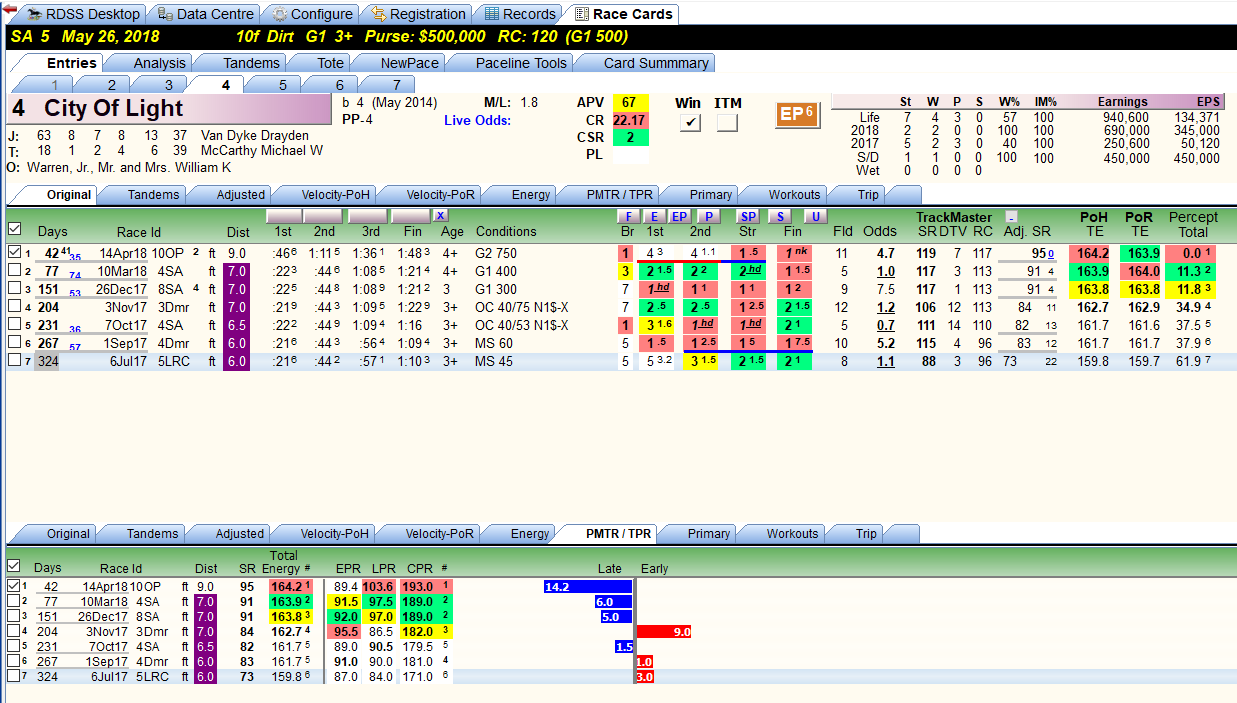The width and height of the screenshot is (1237, 703).
Task: Click the E pace filter button
Action: pyautogui.click(x=654, y=216)
